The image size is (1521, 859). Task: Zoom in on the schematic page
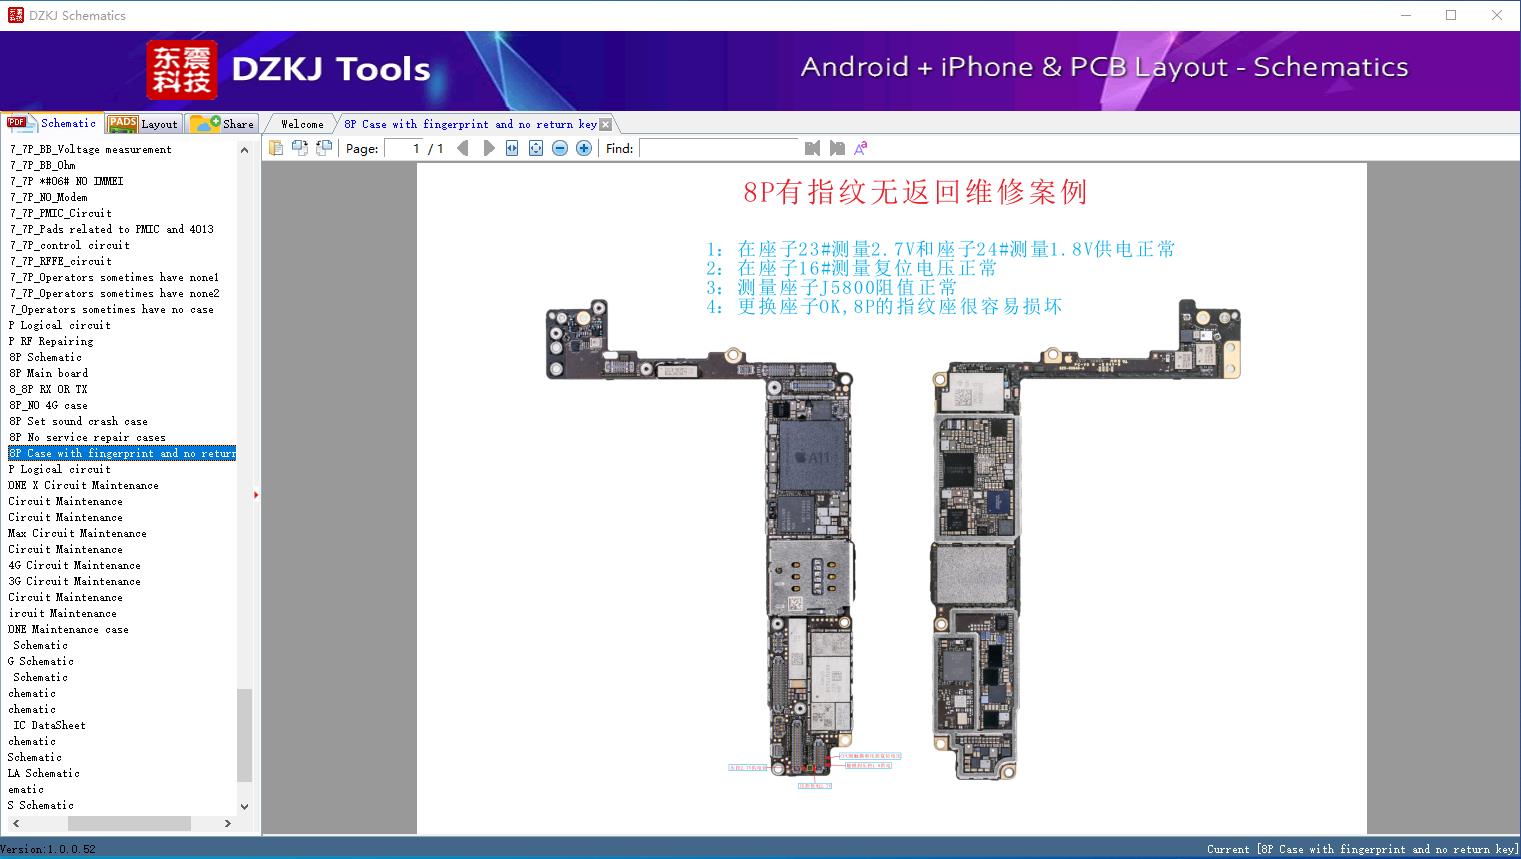click(584, 148)
